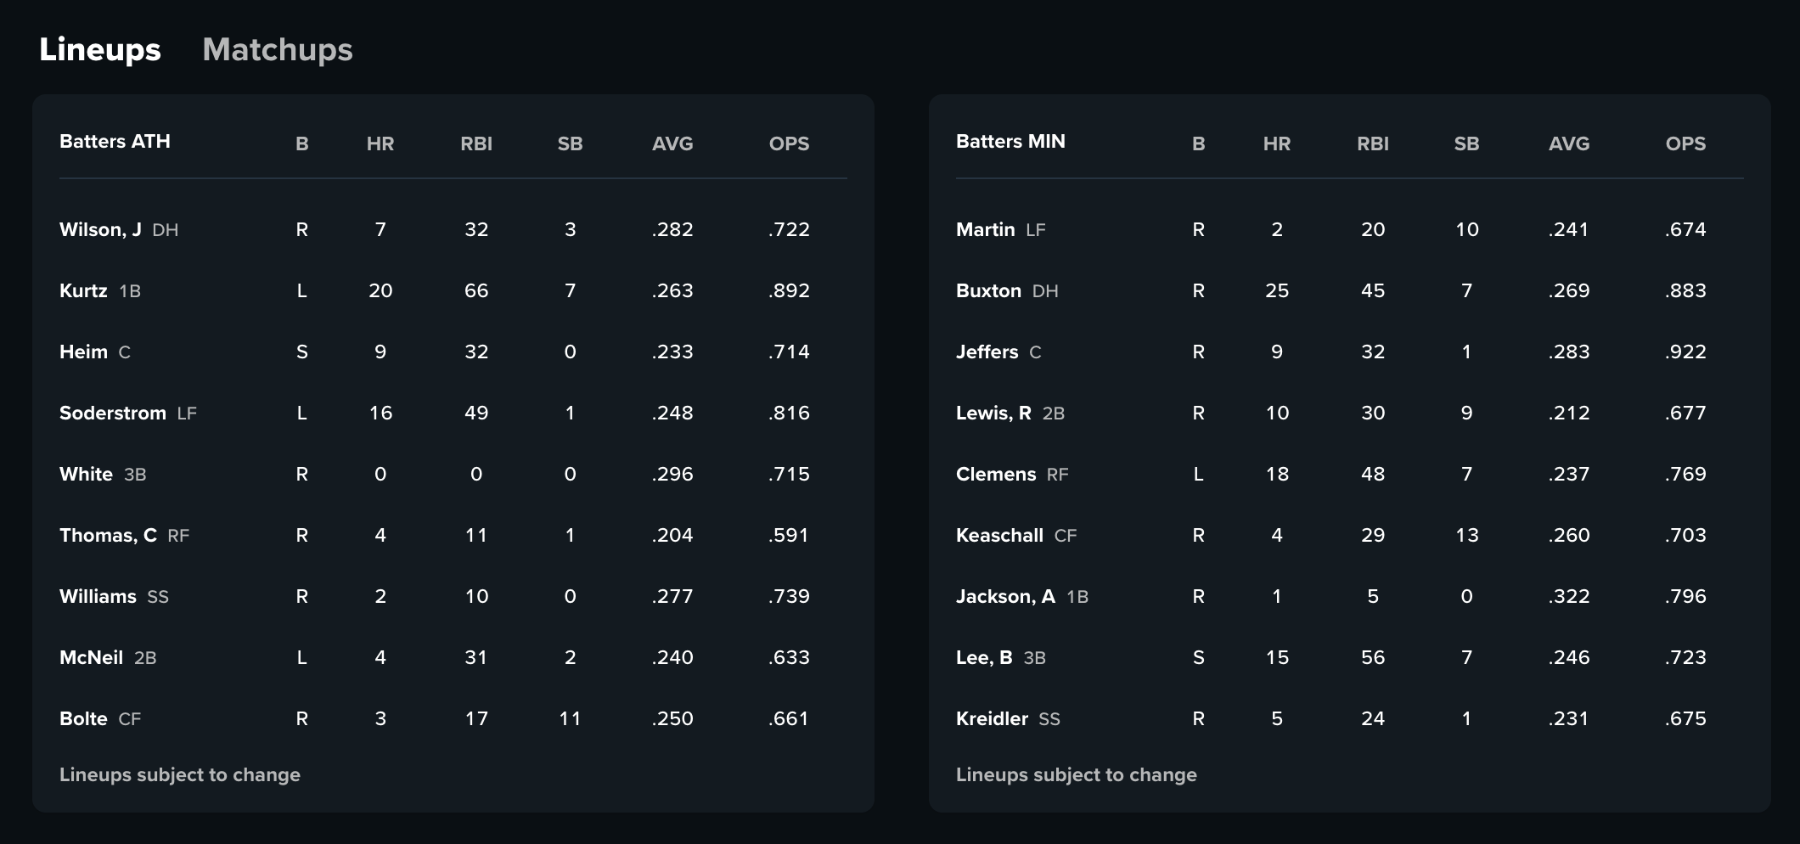Click the Batters MIN header

tap(1010, 141)
